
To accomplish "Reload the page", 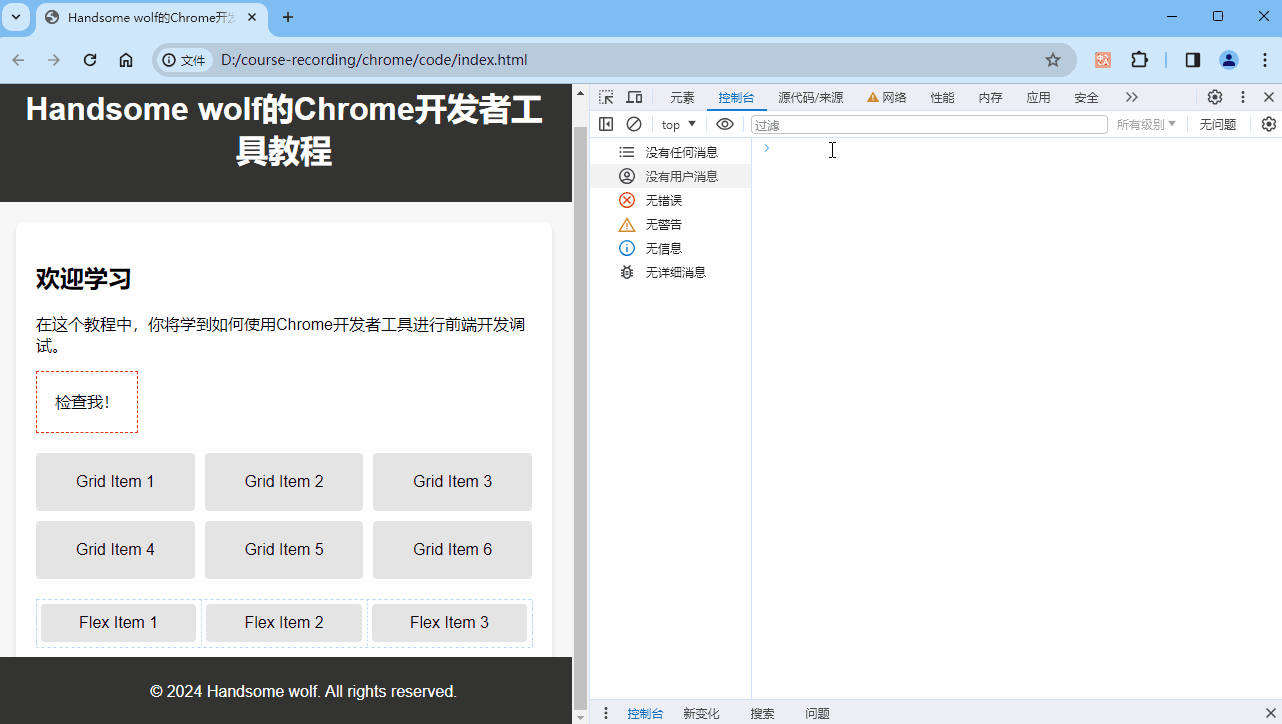I will click(x=90, y=60).
